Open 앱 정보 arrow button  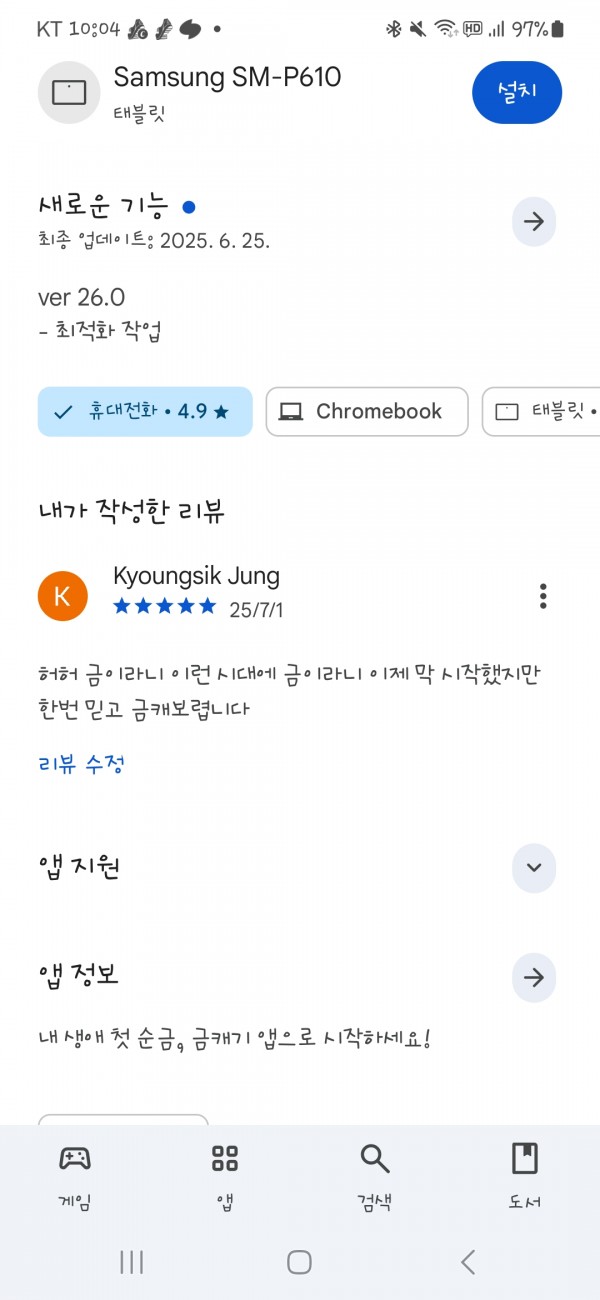click(x=534, y=977)
